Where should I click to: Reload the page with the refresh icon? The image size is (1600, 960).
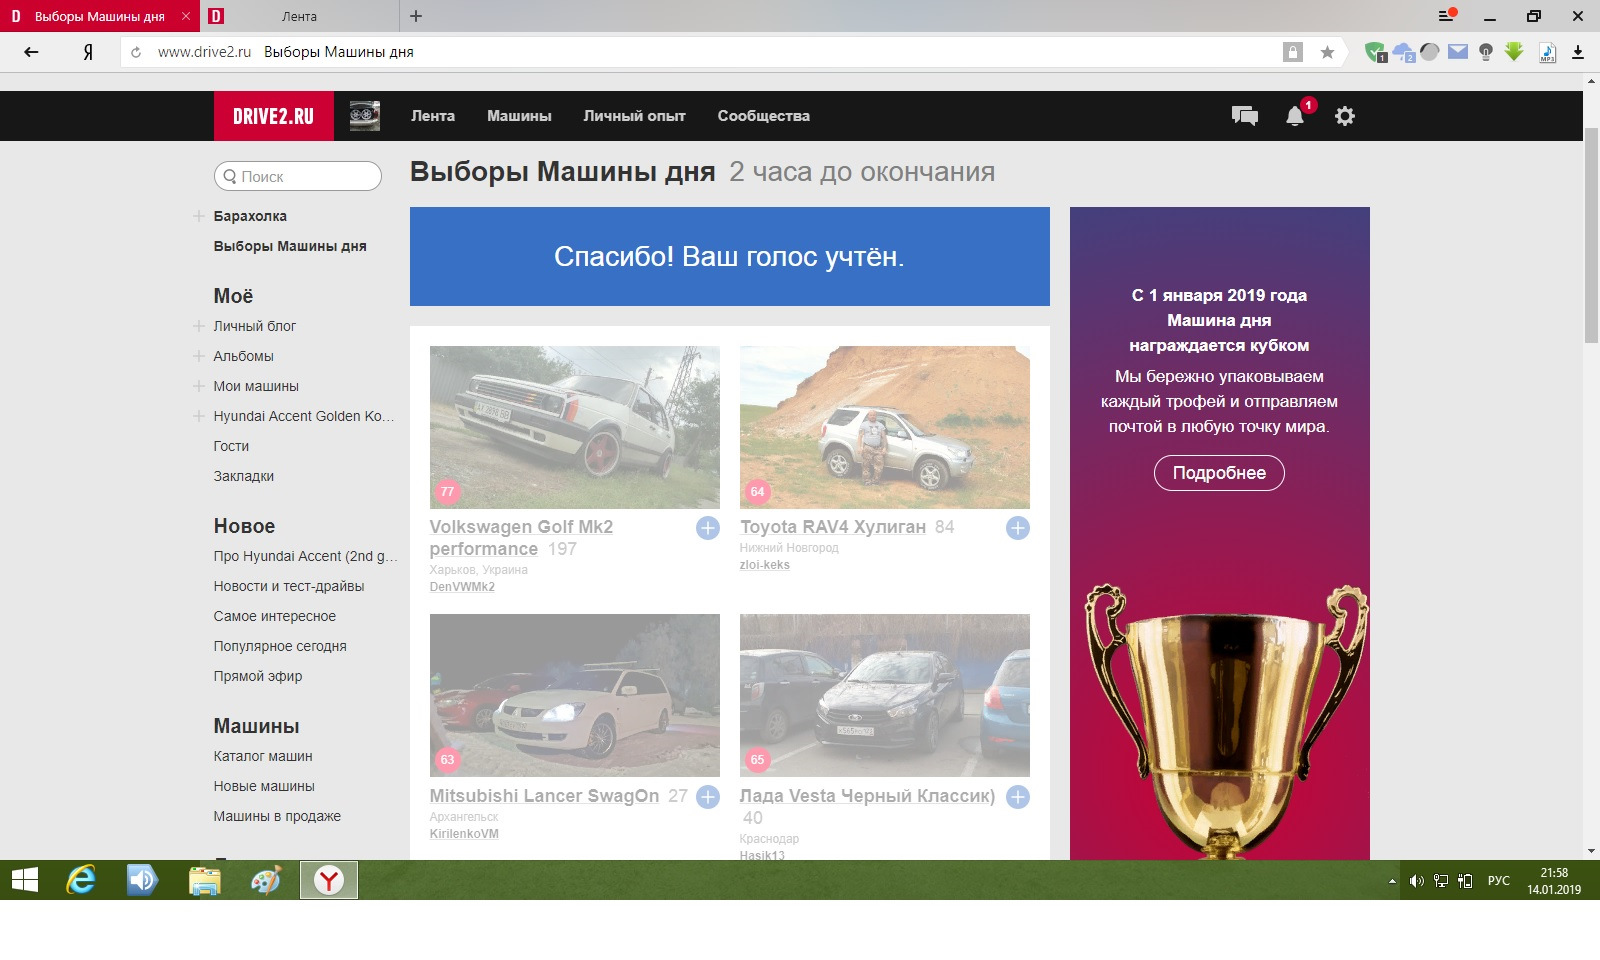(136, 52)
